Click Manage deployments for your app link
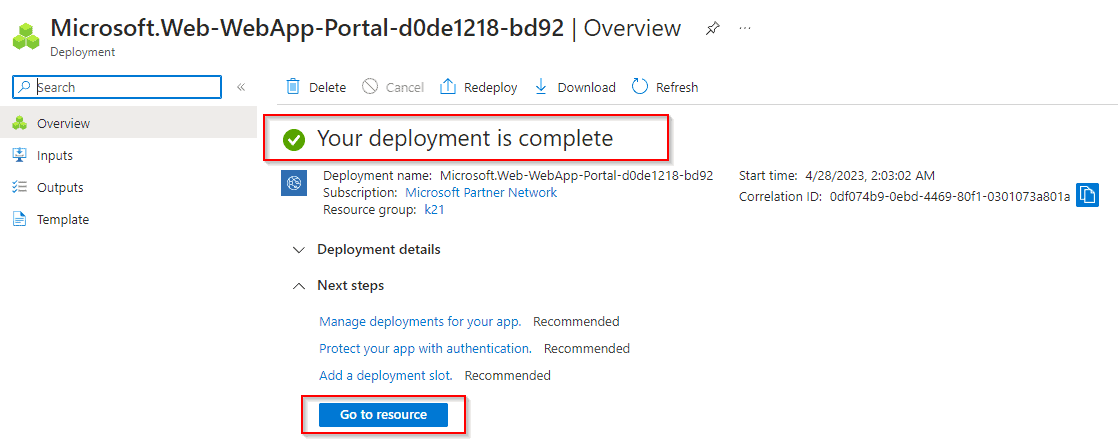Viewport: 1118px width, 441px height. click(x=420, y=321)
